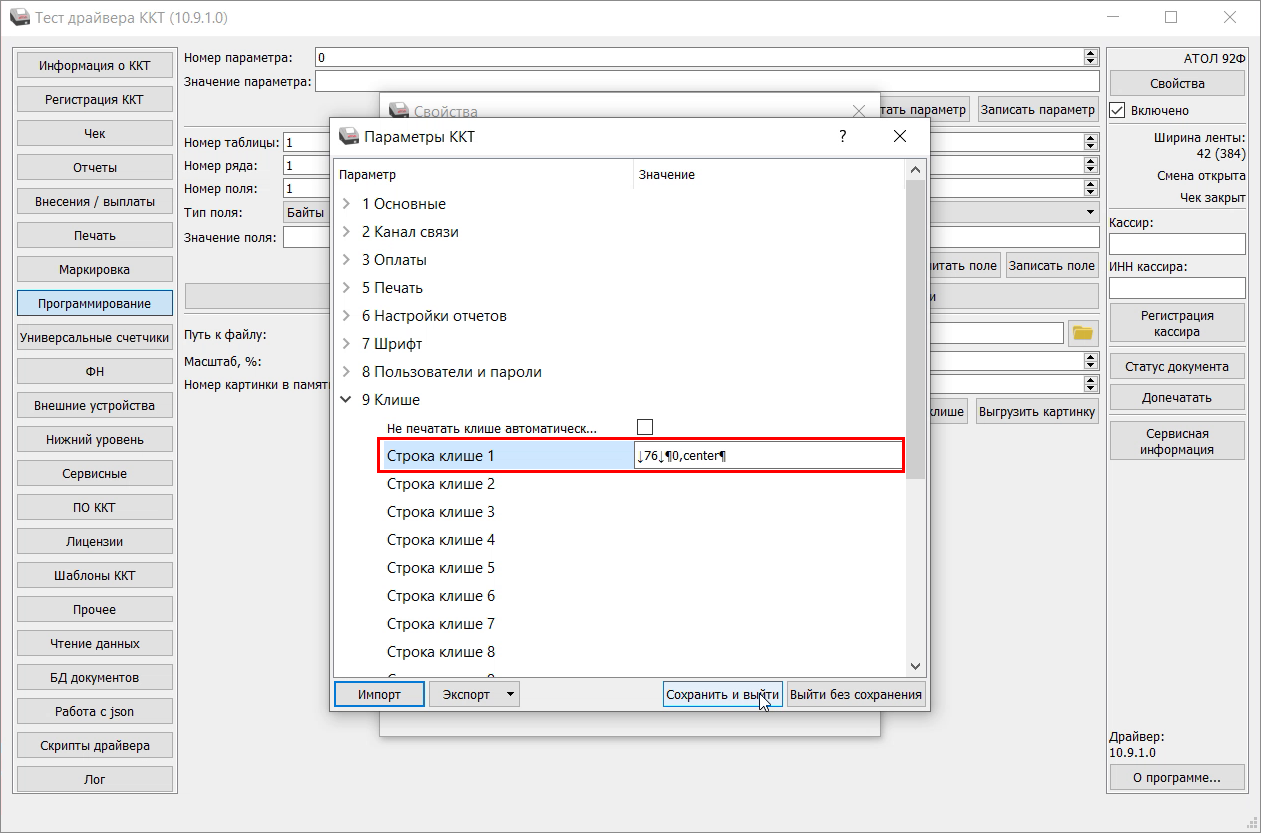
Task: Click the Кассир input field
Action: (x=1177, y=244)
